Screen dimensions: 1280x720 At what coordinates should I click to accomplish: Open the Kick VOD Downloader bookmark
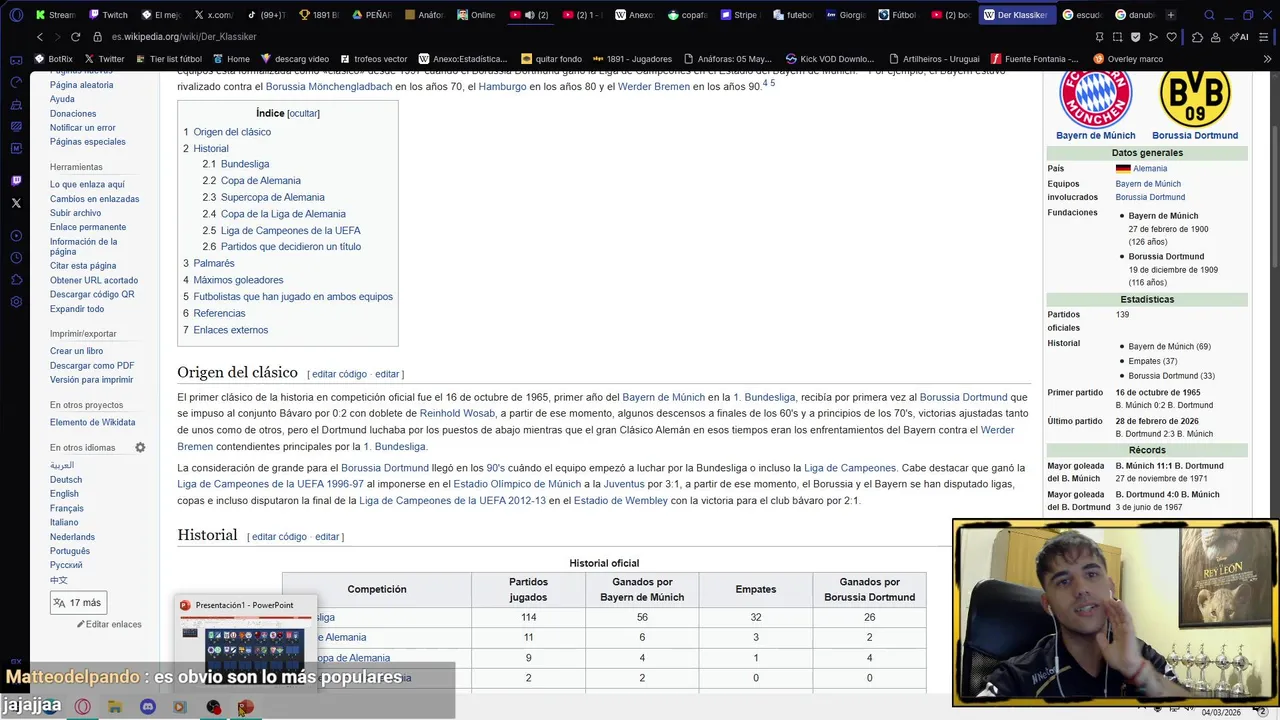pyautogui.click(x=829, y=59)
